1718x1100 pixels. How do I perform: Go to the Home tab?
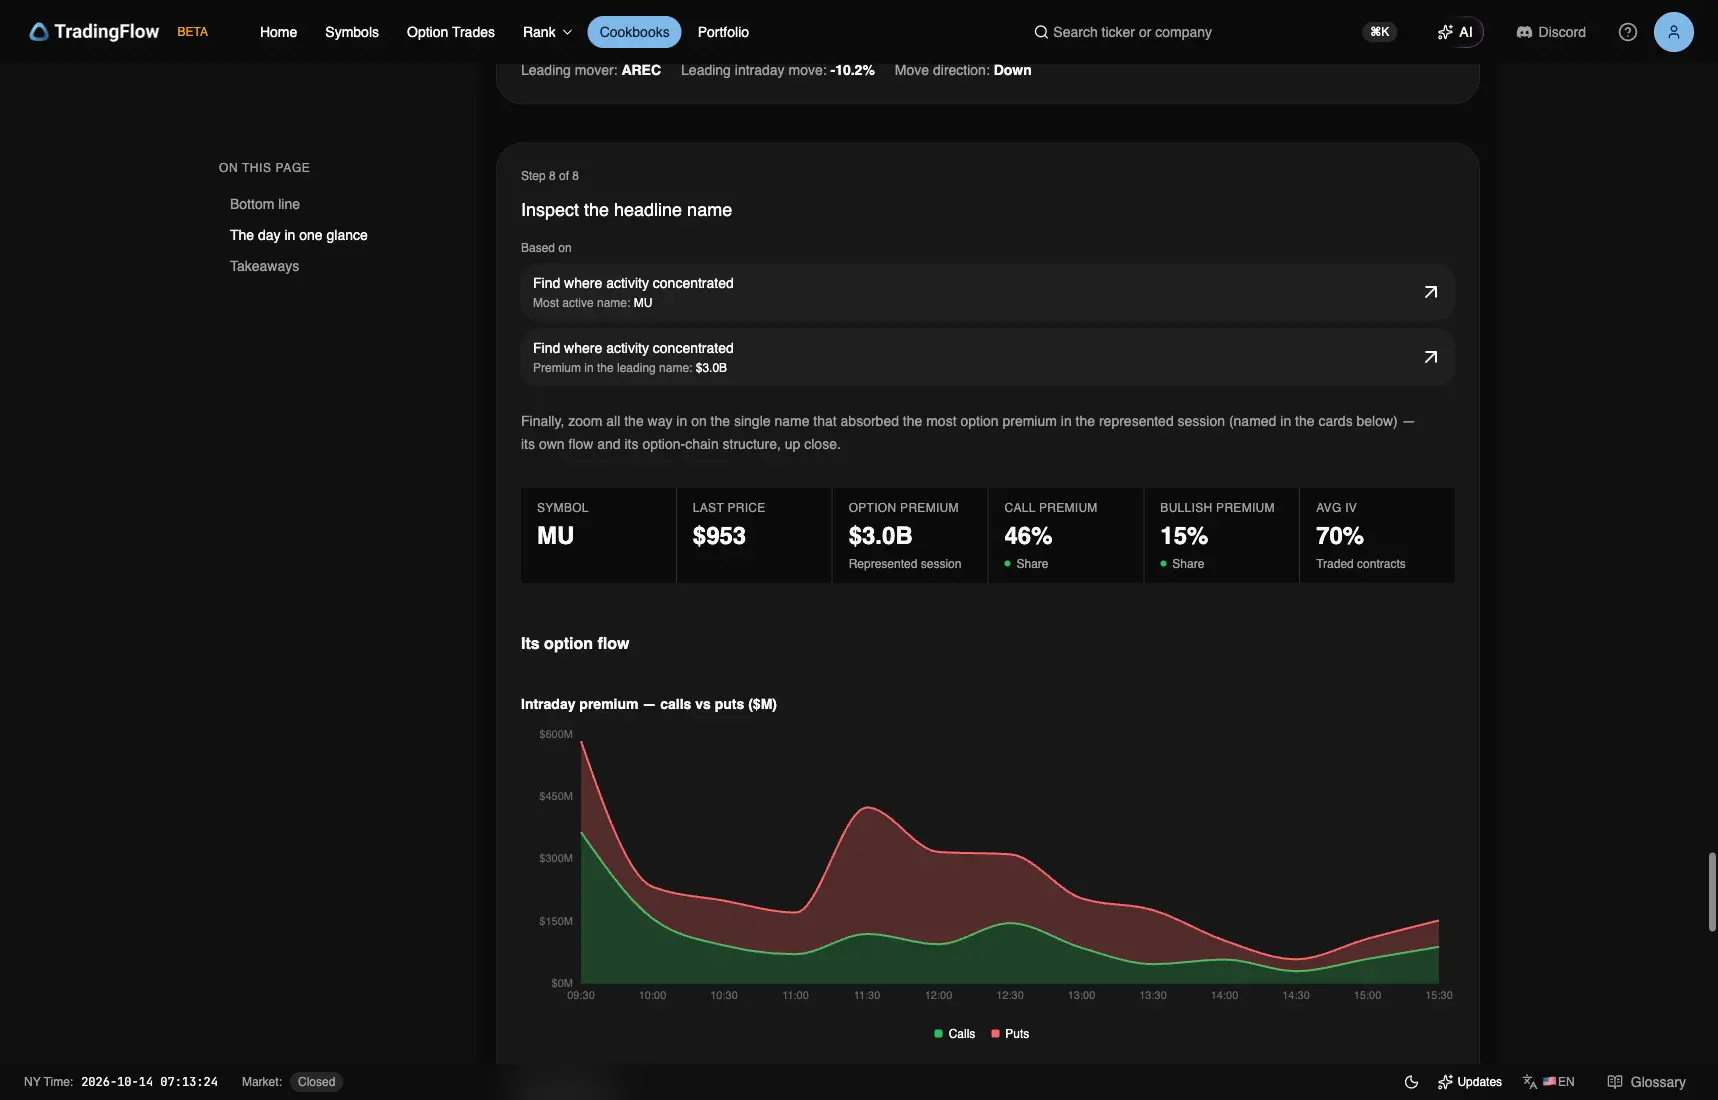pyautogui.click(x=278, y=32)
